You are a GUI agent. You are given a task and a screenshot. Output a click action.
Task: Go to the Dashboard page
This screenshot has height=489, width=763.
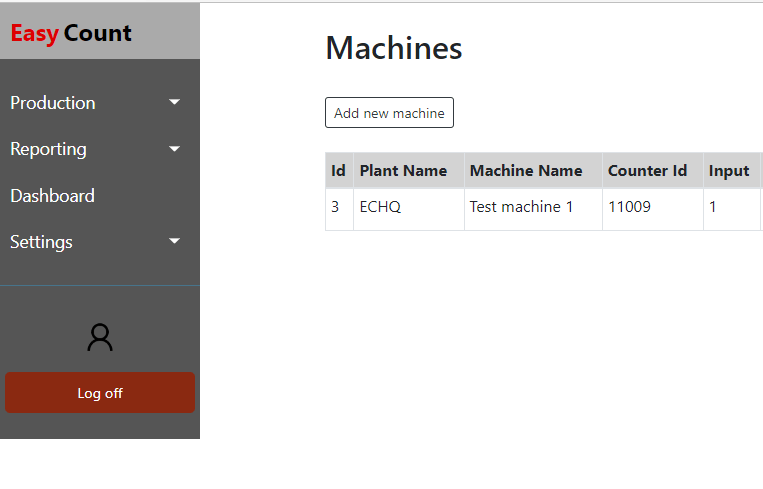[x=52, y=196]
